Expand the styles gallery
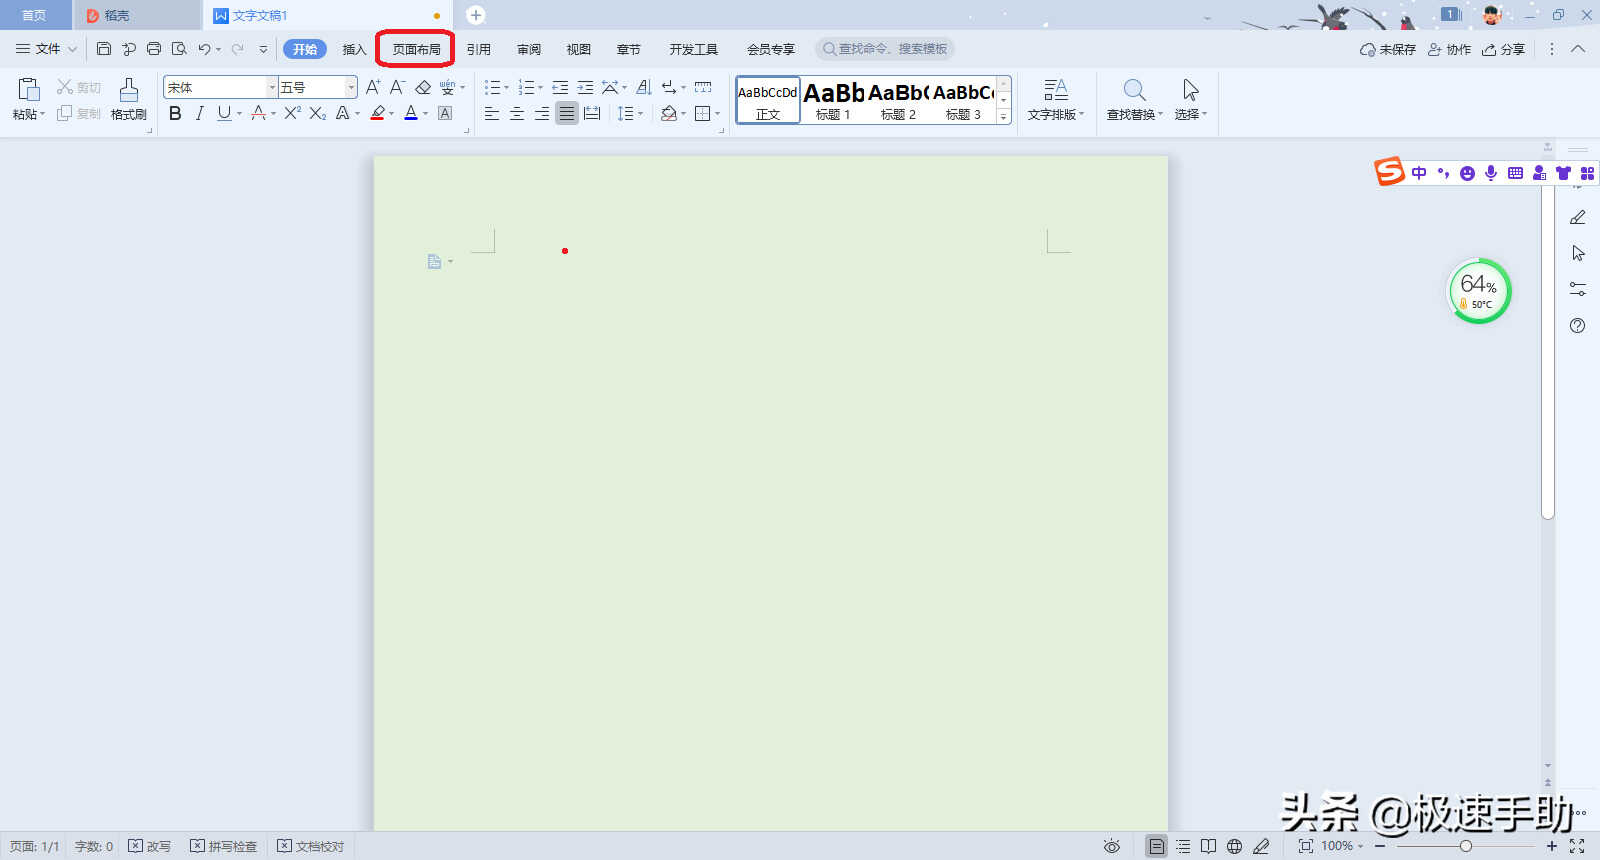The width and height of the screenshot is (1600, 860). 1004,117
